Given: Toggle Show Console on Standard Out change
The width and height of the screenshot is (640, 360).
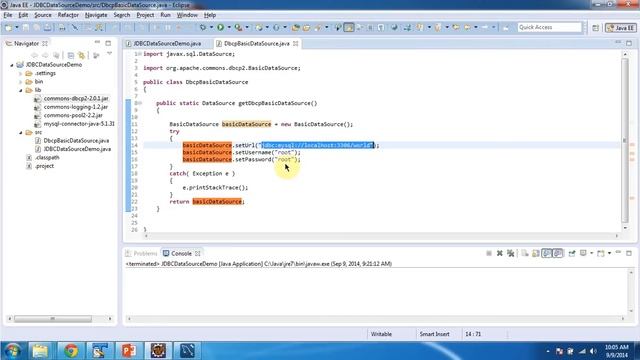Looking at the screenshot, I should pos(547,253).
